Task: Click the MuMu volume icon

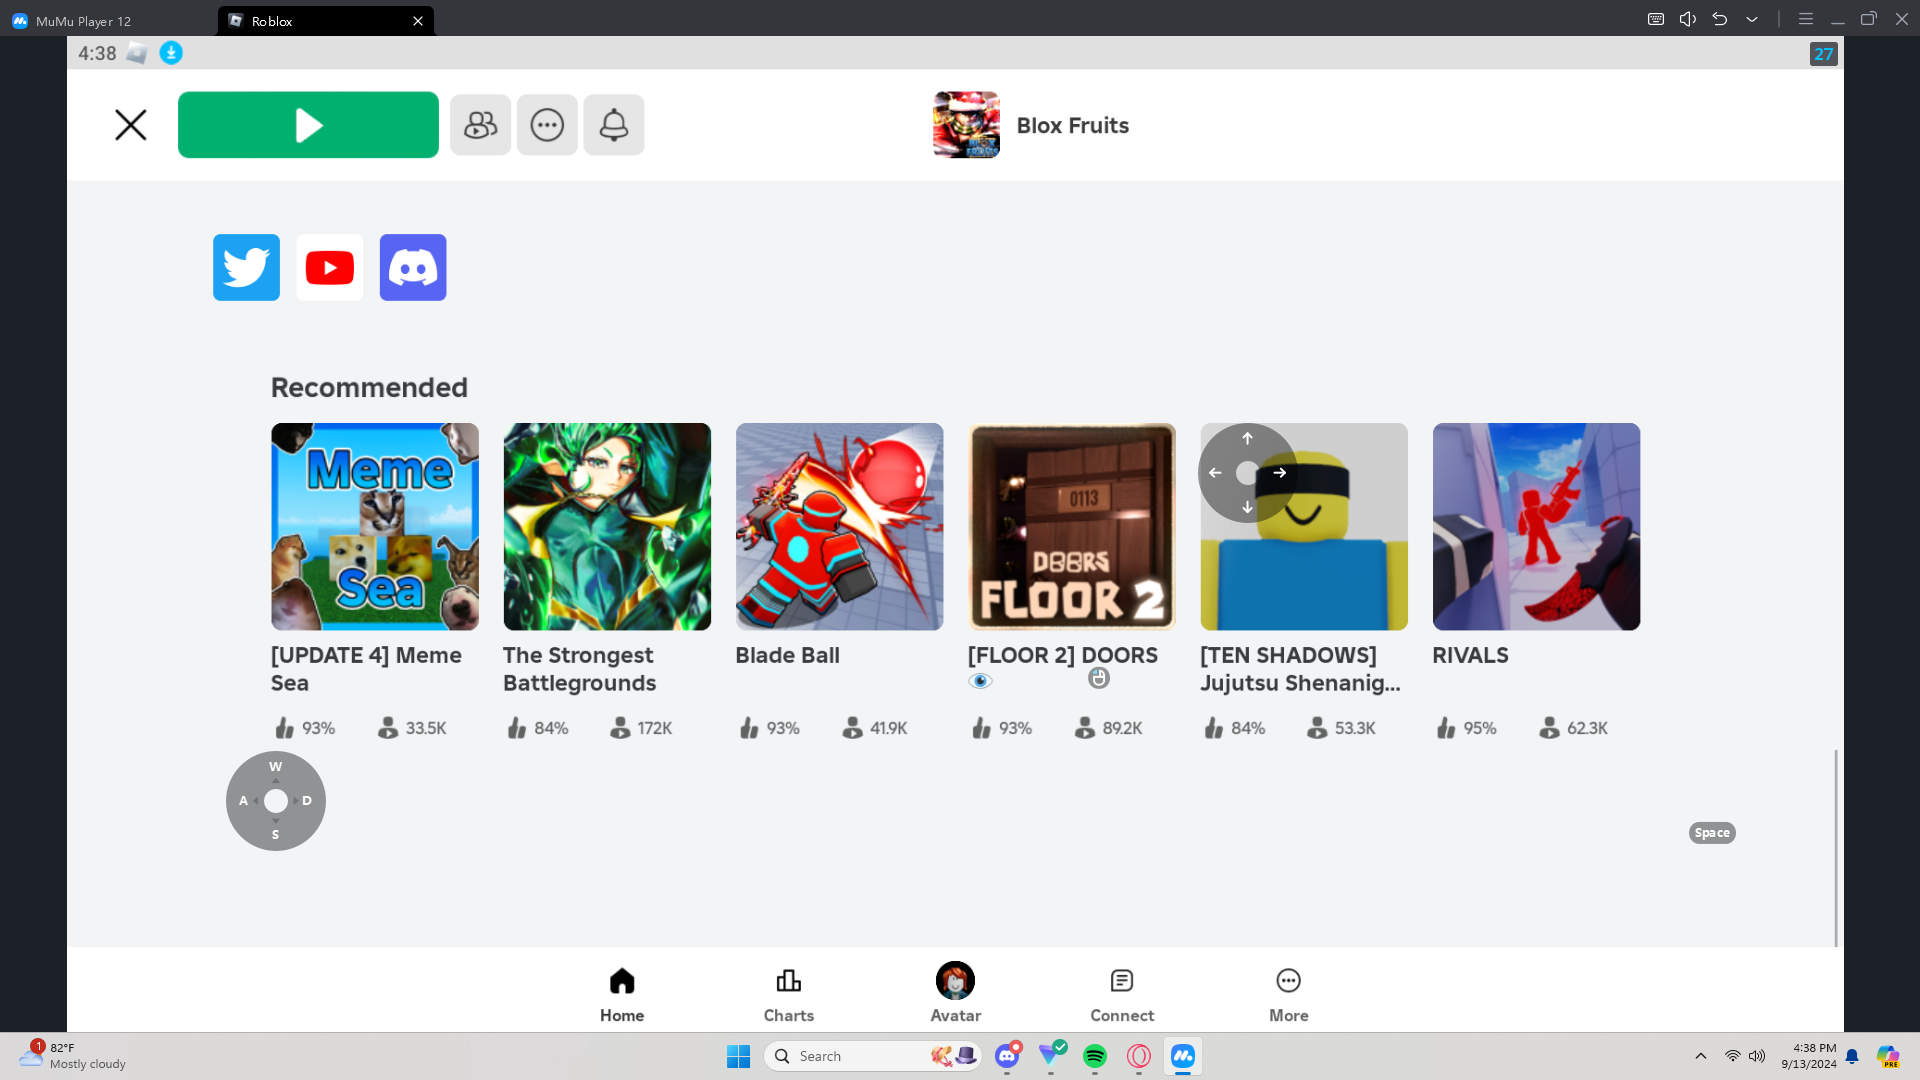Action: point(1688,19)
